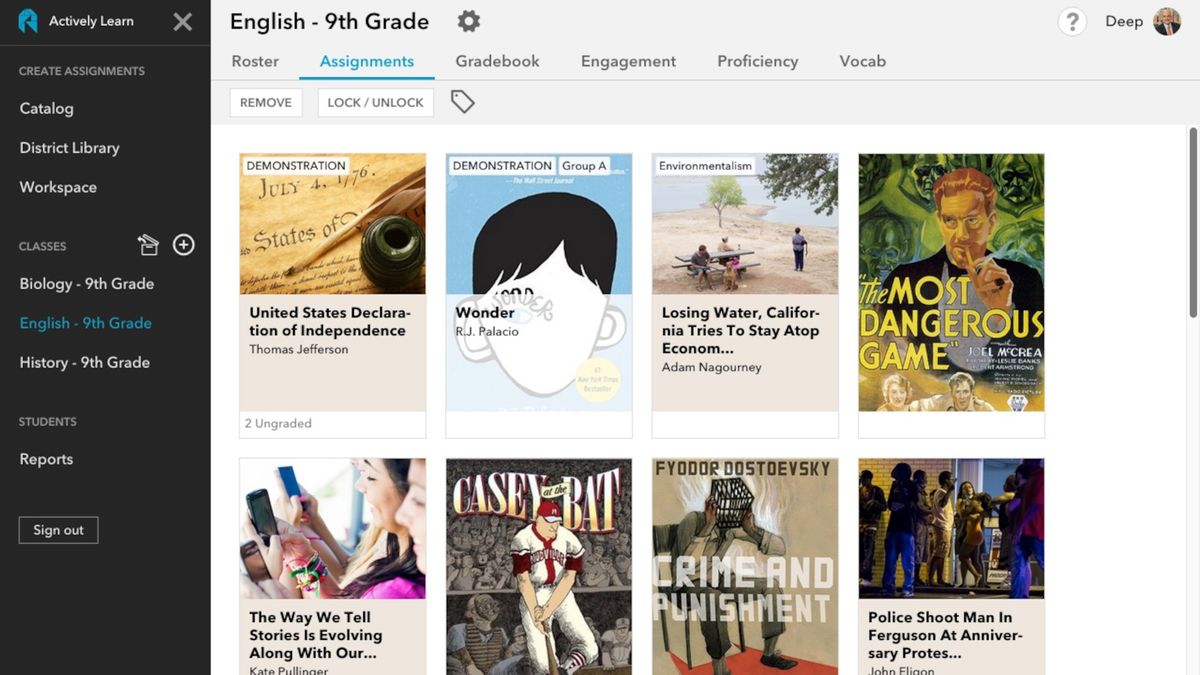
Task: Open the Roster tab
Action: pyautogui.click(x=254, y=61)
